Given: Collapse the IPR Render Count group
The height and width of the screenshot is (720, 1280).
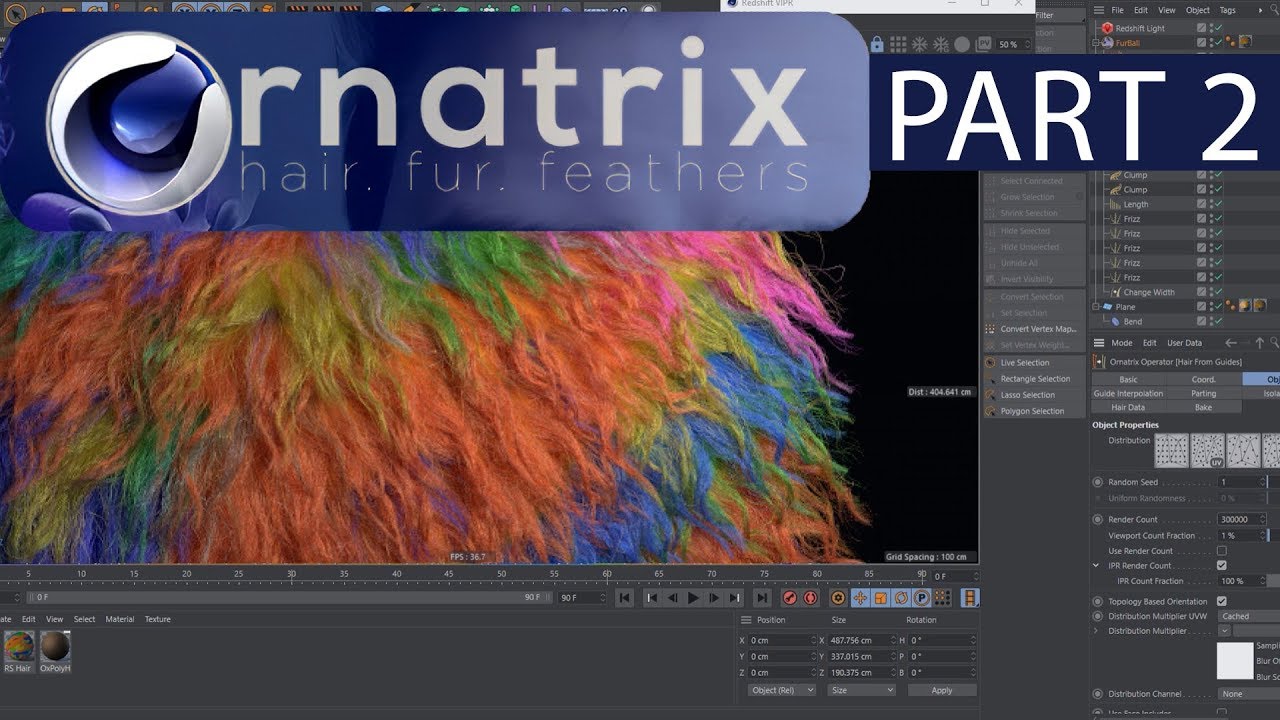Looking at the screenshot, I should pyautogui.click(x=1096, y=566).
